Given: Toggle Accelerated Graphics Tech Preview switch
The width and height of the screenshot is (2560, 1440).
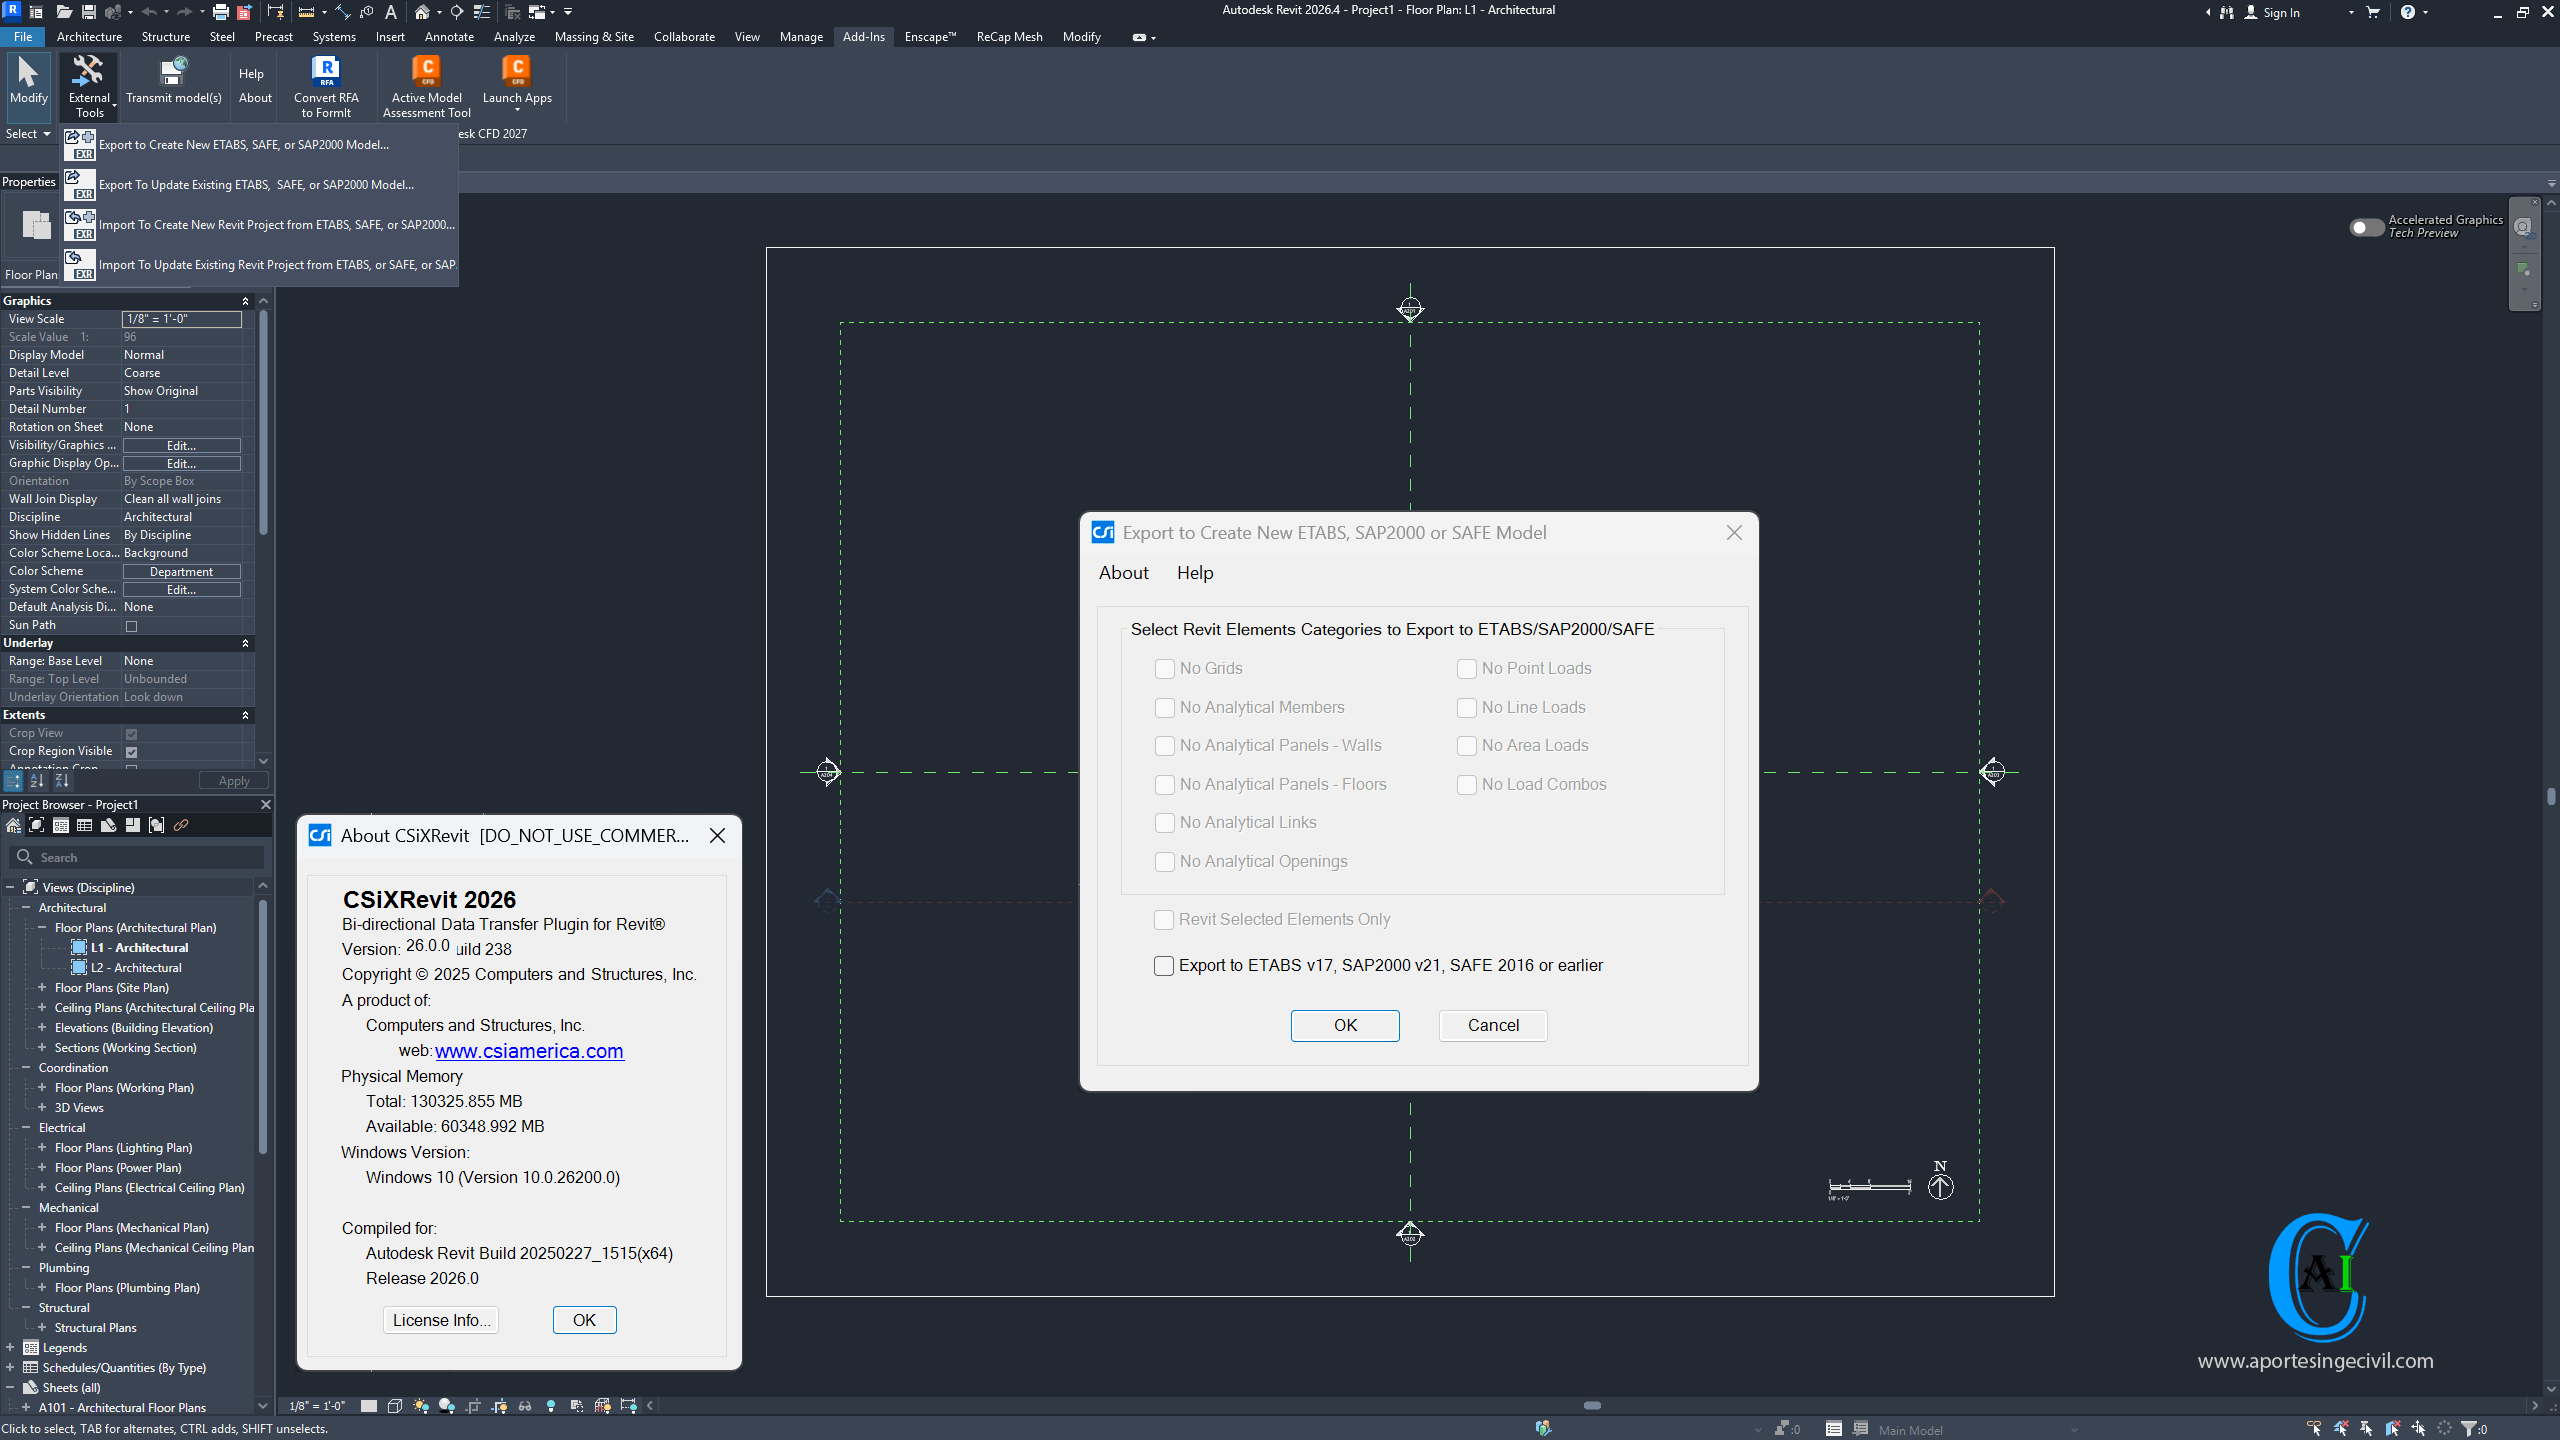Looking at the screenshot, I should coord(2366,227).
